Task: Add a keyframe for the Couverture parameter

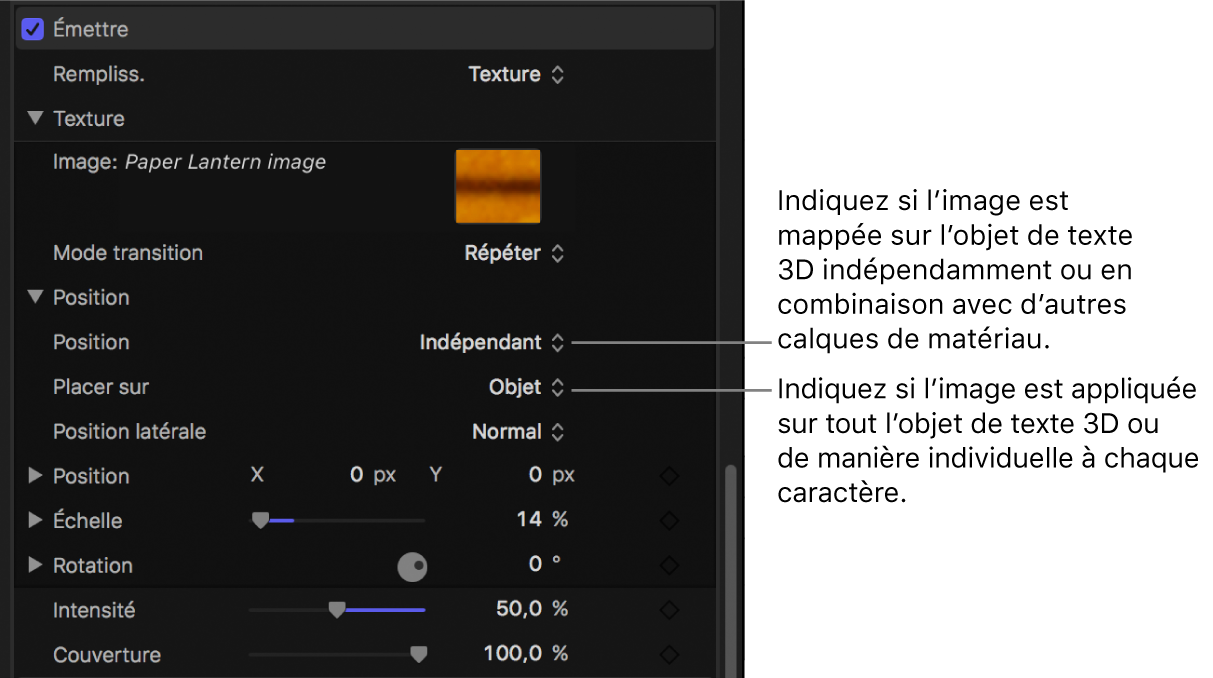Action: pyautogui.click(x=668, y=655)
